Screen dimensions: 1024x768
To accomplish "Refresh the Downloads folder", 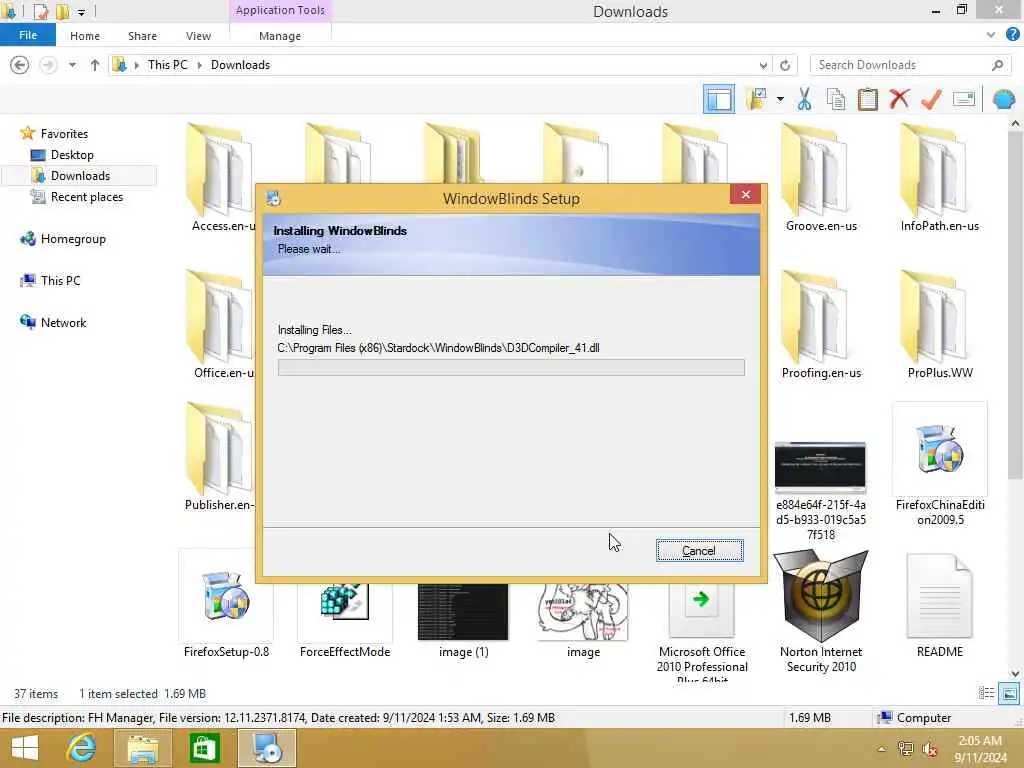I will (x=785, y=65).
